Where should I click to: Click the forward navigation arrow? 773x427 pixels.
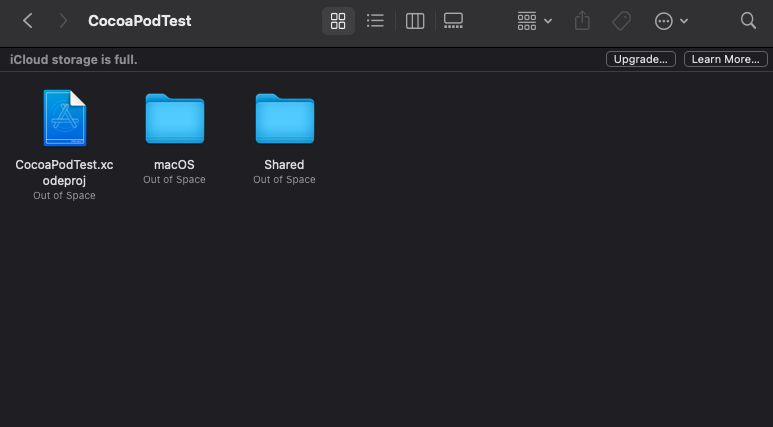pyautogui.click(x=63, y=21)
